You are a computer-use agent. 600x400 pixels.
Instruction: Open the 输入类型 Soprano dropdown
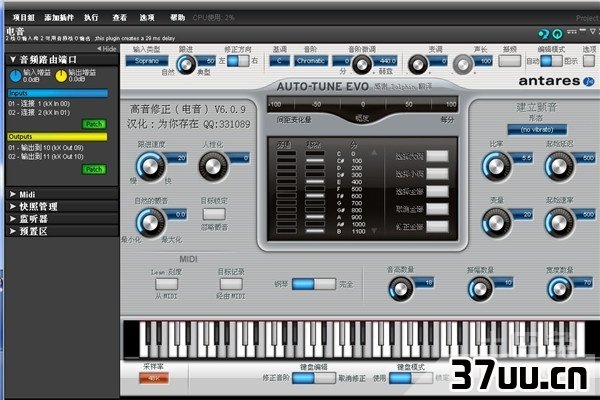click(147, 61)
